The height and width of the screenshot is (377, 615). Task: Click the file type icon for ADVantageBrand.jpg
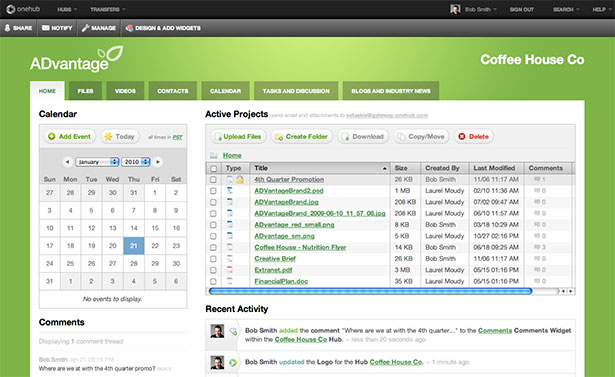click(230, 202)
